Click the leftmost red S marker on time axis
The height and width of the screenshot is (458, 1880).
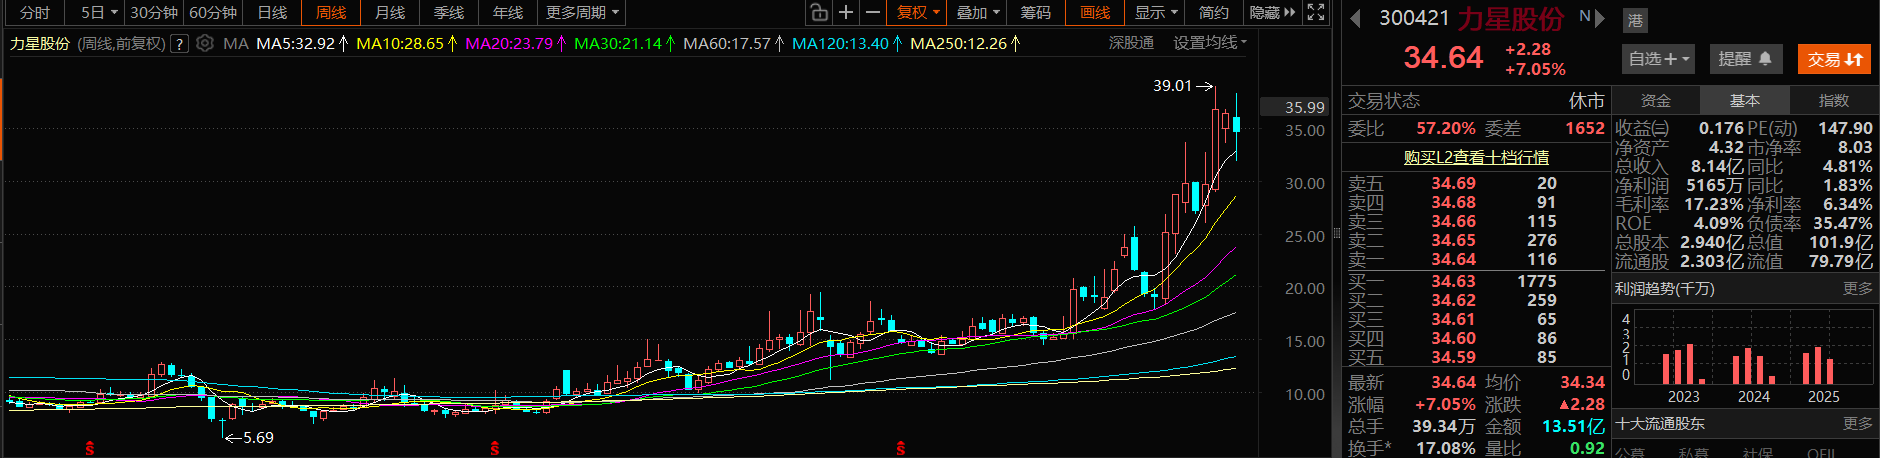pyautogui.click(x=90, y=449)
